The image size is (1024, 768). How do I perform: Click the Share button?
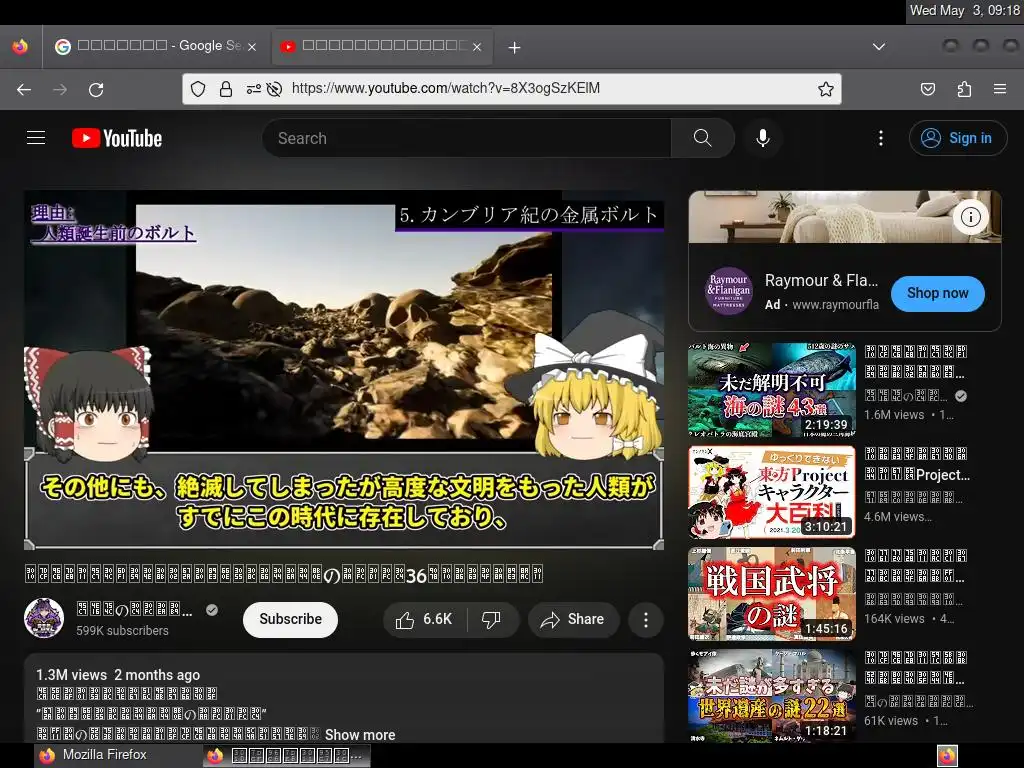point(573,620)
